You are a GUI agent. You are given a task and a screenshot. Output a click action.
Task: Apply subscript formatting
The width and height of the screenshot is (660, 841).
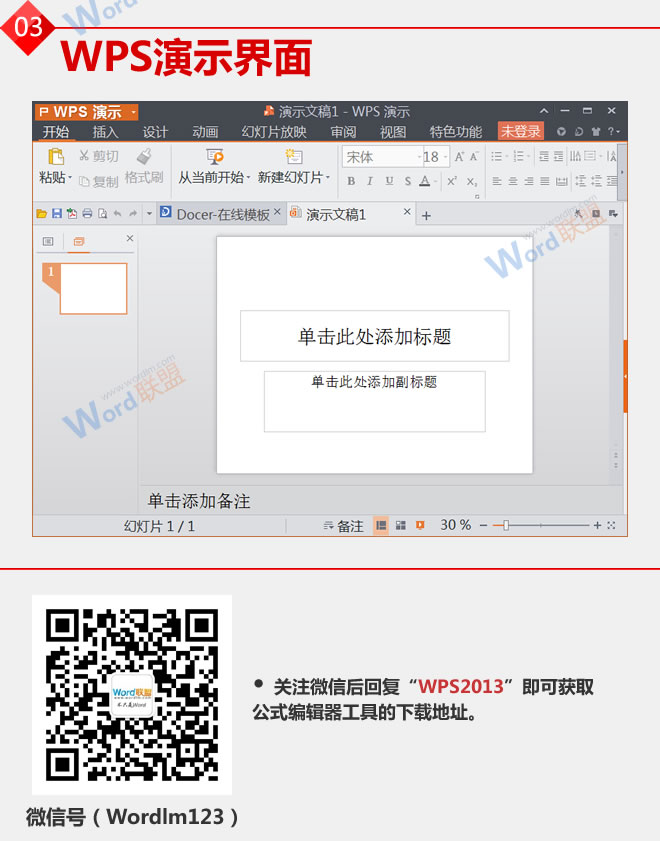pyautogui.click(x=471, y=182)
